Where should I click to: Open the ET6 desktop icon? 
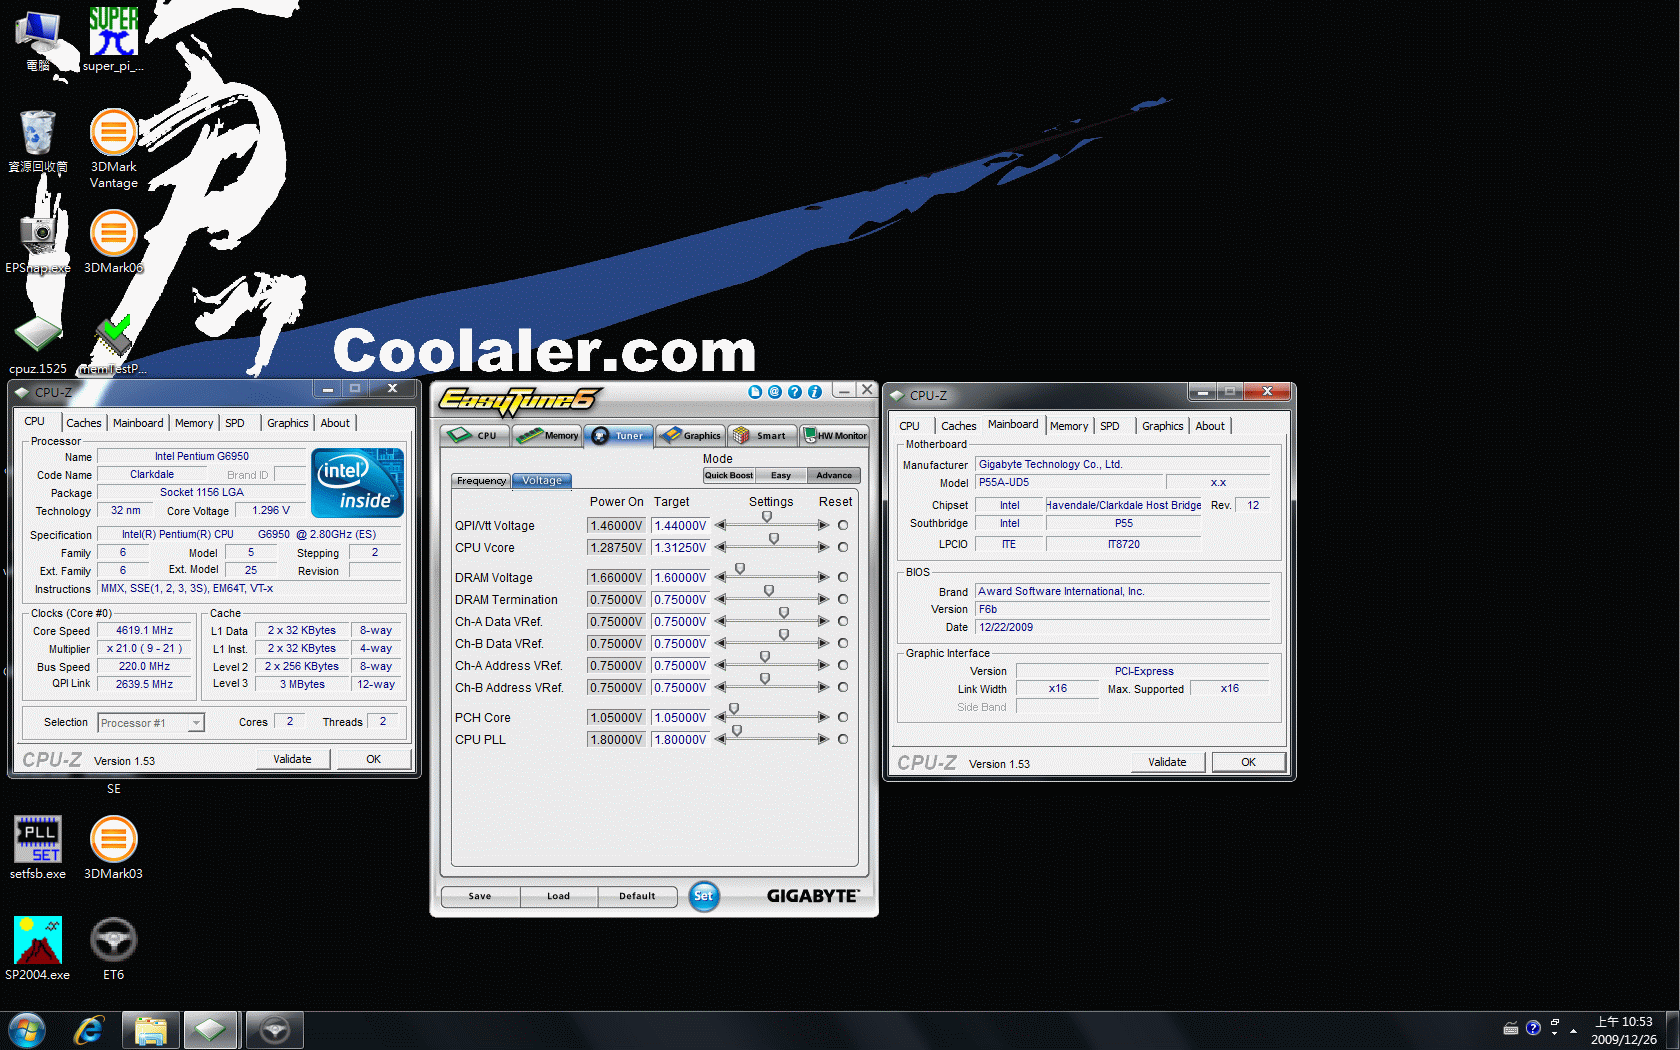point(113,948)
